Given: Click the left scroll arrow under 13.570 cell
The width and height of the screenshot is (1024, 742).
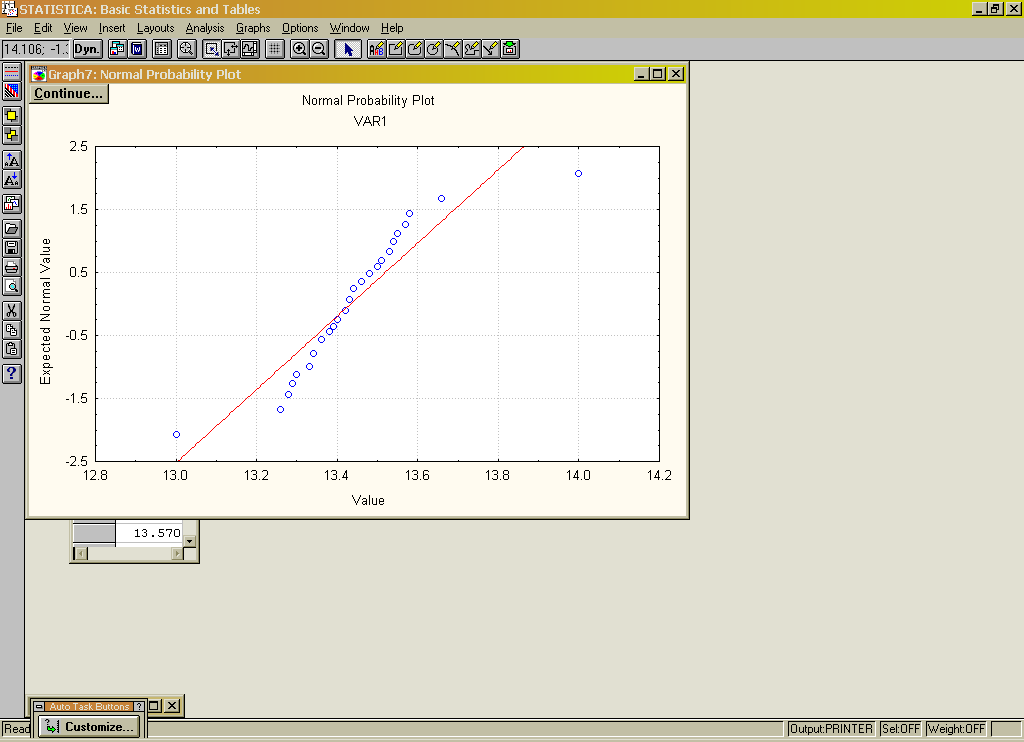Looking at the screenshot, I should click(x=80, y=554).
